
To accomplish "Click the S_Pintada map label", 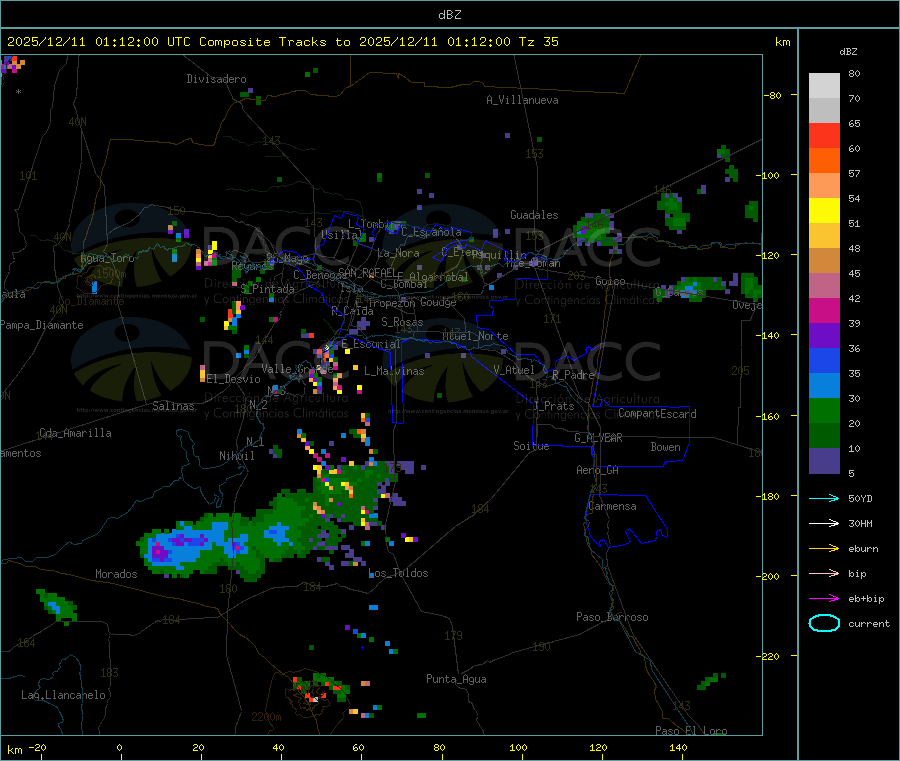I will click(x=267, y=289).
